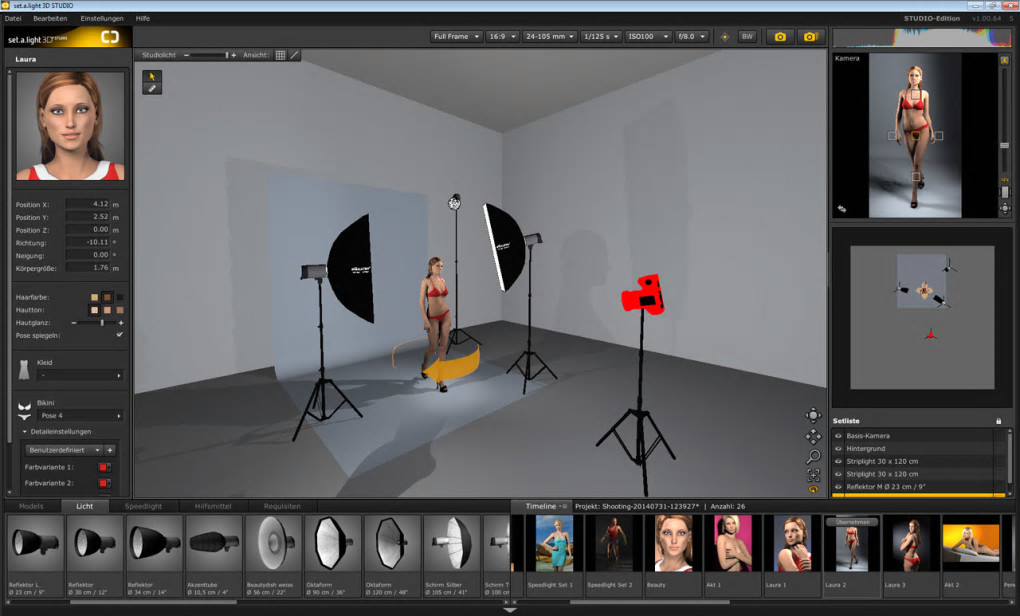Open the Full Frame sensor dropdown
This screenshot has height=616, width=1020.
pos(456,36)
